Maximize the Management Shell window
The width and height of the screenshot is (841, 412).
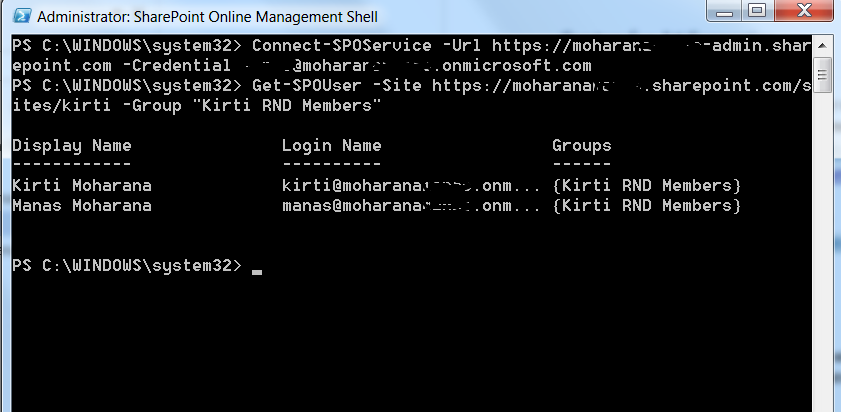756,13
